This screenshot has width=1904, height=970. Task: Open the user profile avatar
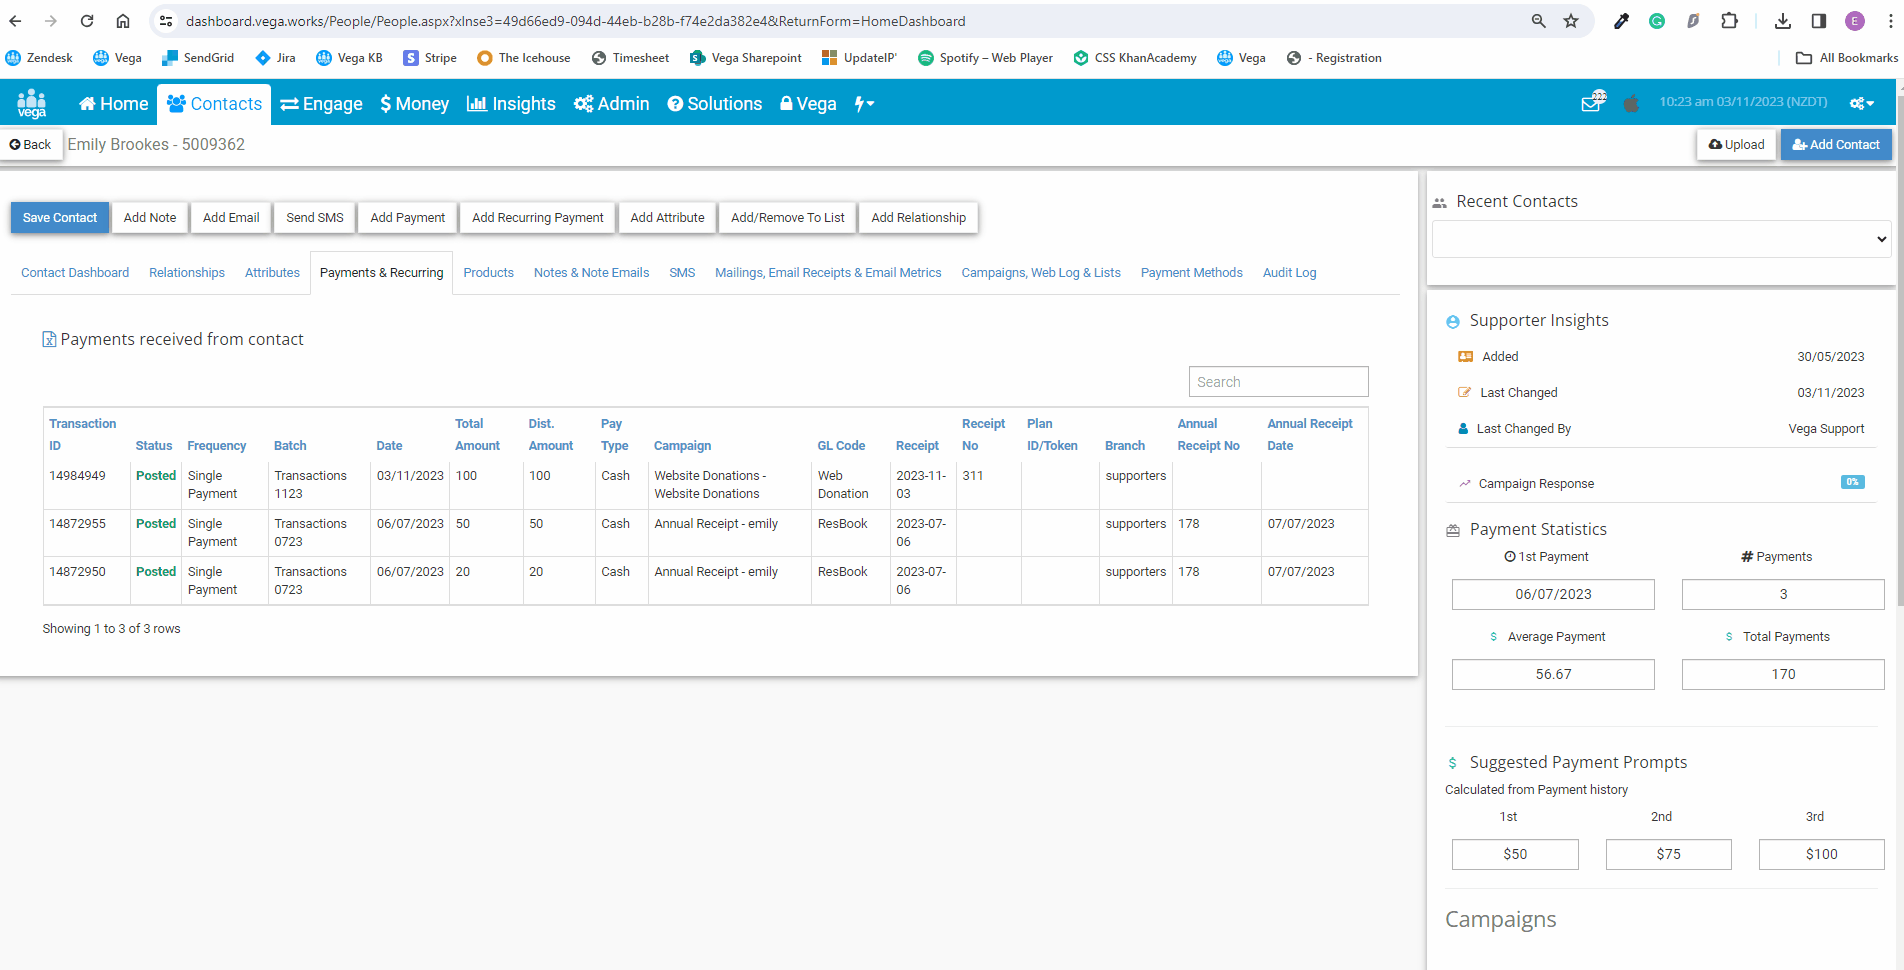[x=1855, y=21]
